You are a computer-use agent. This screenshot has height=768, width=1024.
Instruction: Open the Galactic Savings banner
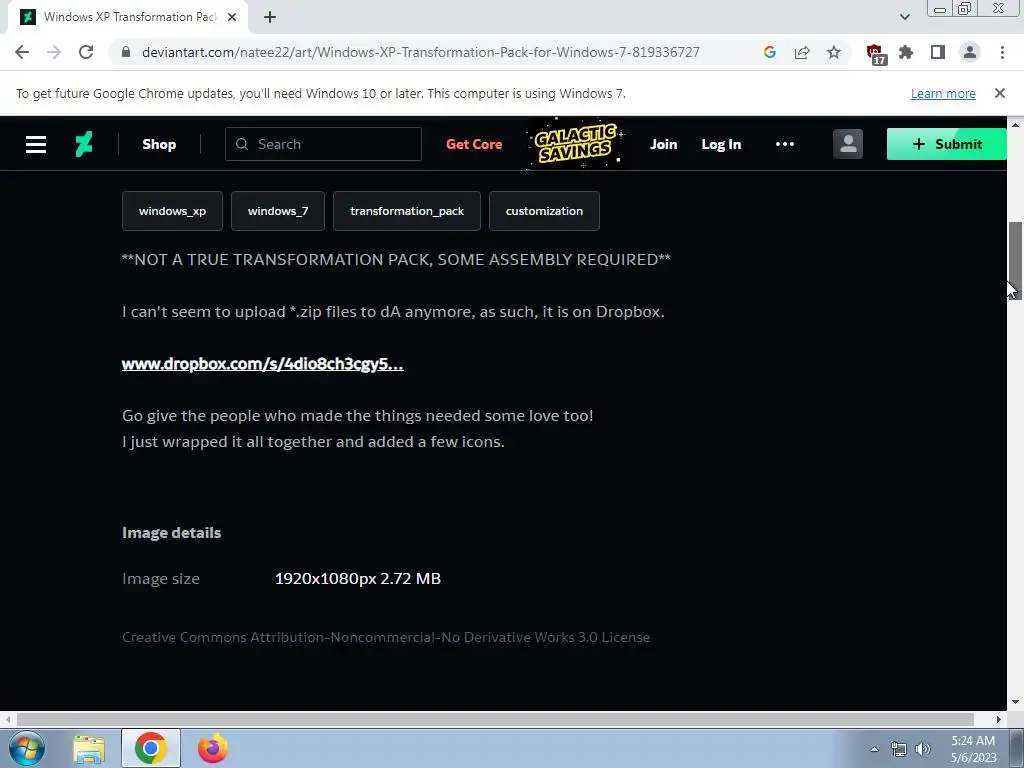tap(575, 144)
